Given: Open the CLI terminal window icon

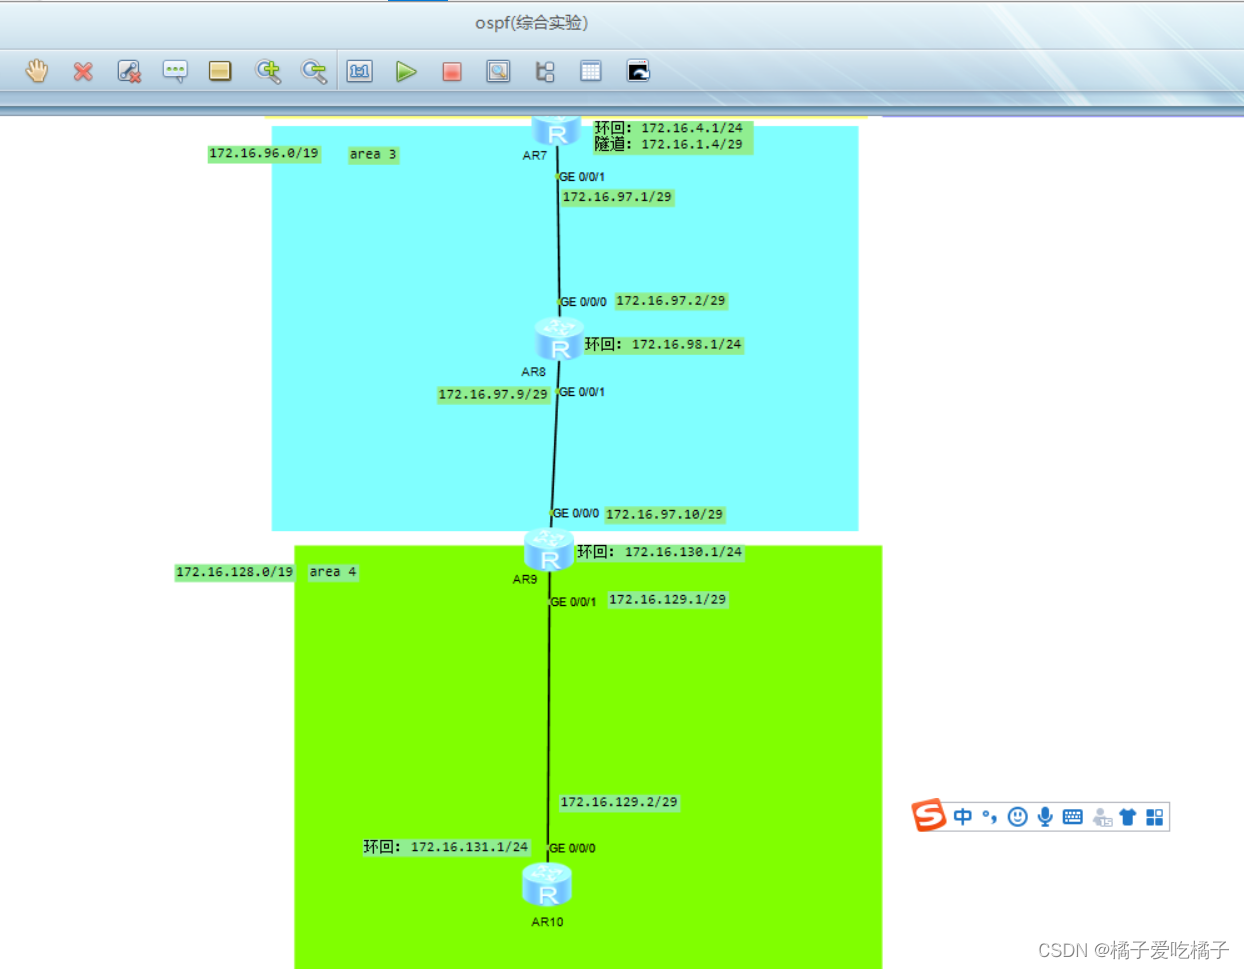Looking at the screenshot, I should click(638, 71).
